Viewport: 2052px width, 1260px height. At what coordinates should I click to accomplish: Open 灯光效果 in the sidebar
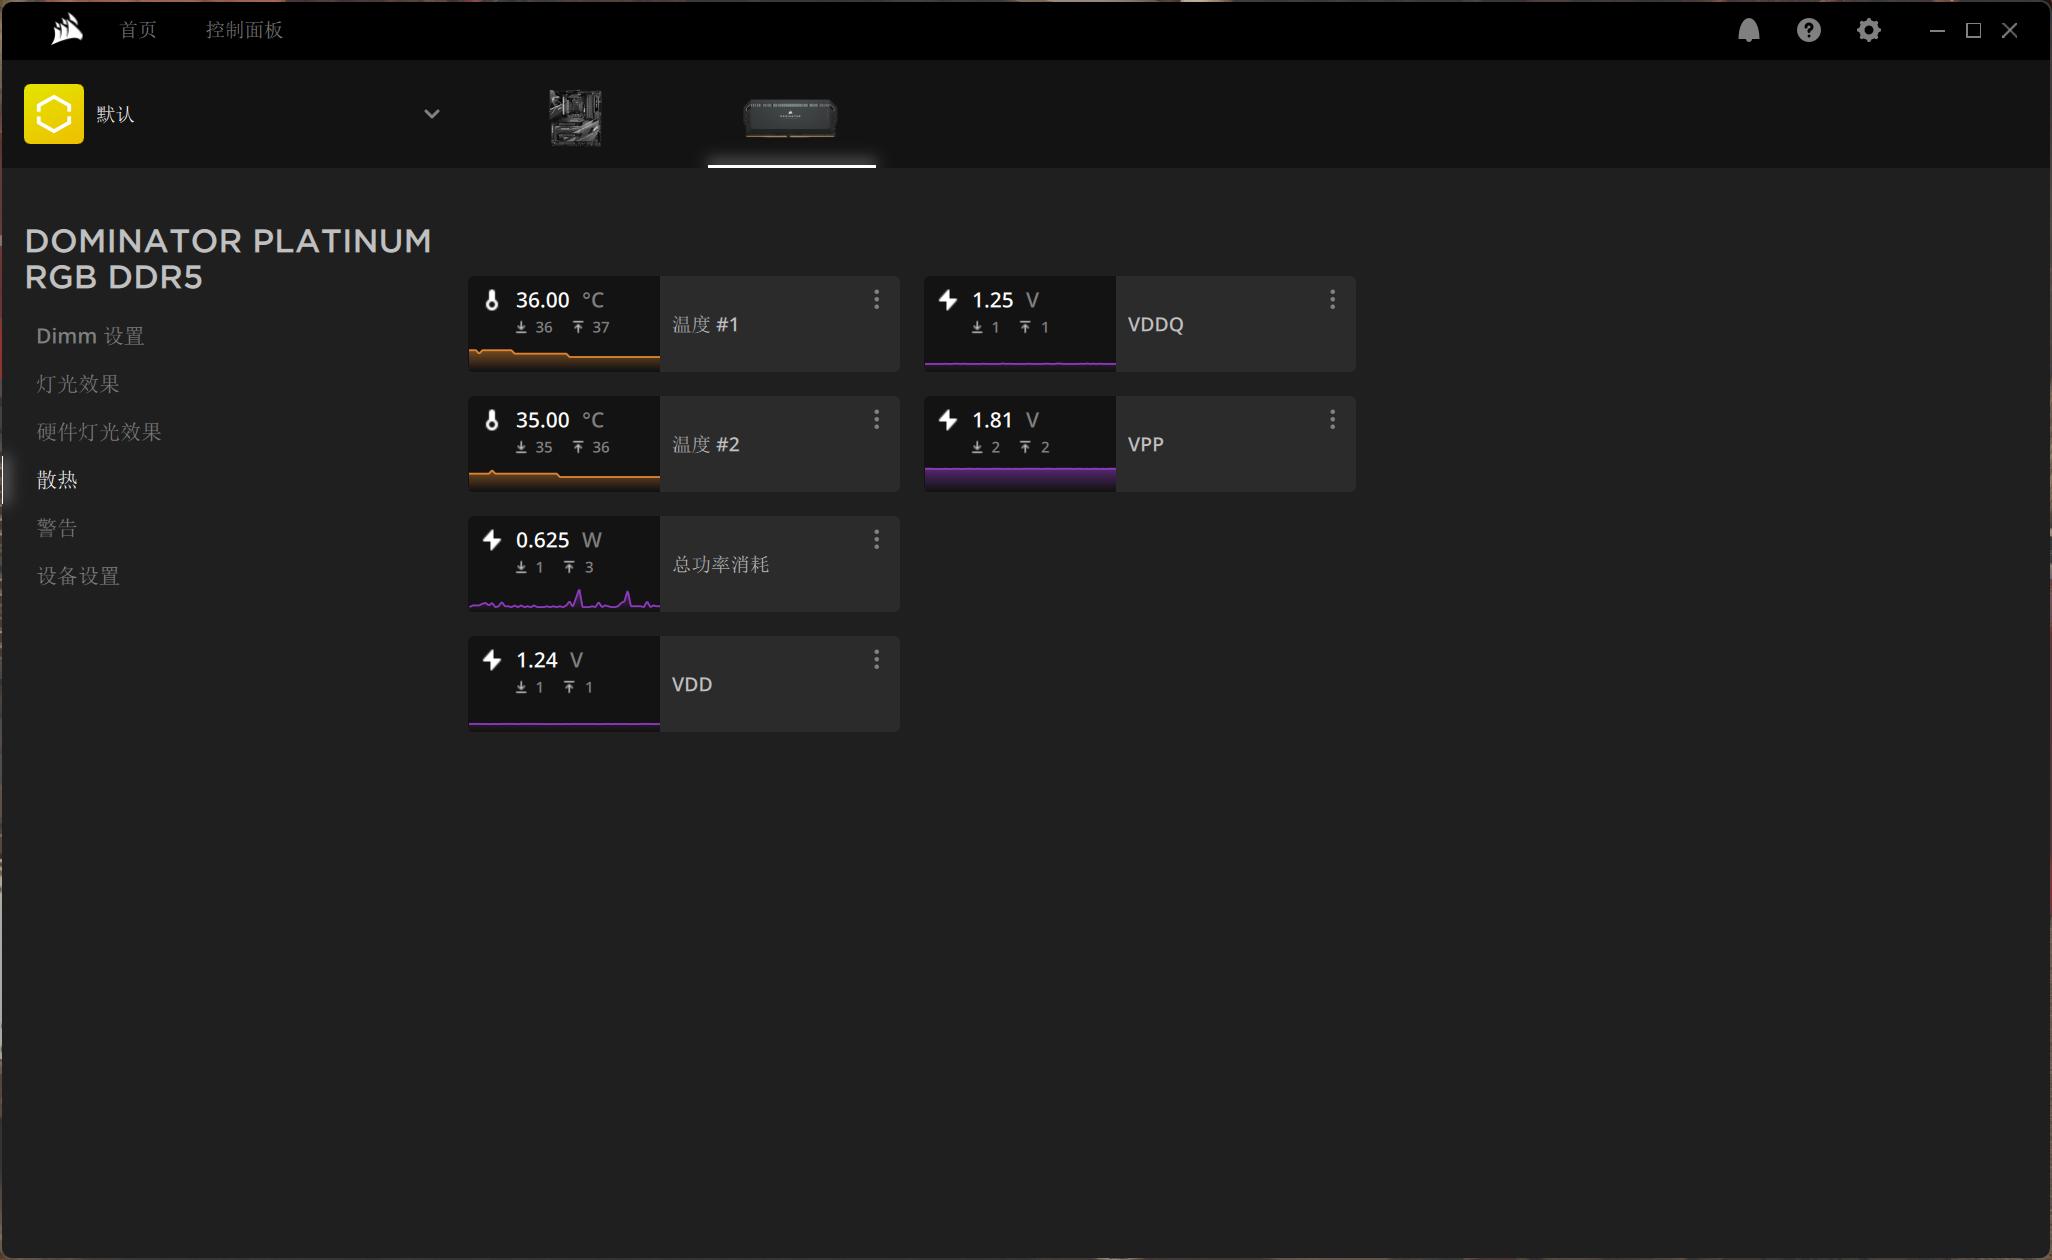click(x=78, y=384)
